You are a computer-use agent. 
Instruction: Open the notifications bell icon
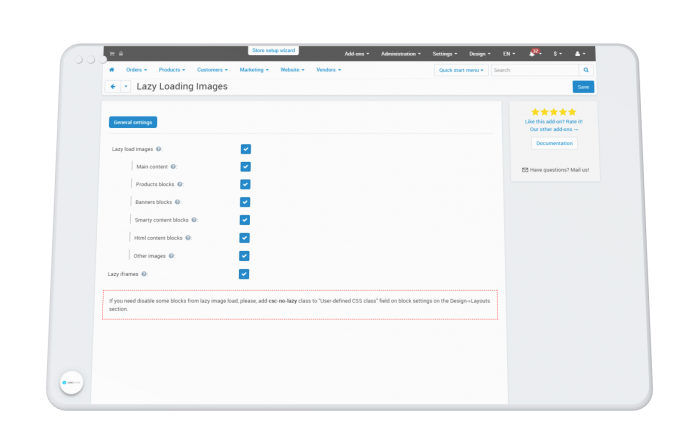532,54
